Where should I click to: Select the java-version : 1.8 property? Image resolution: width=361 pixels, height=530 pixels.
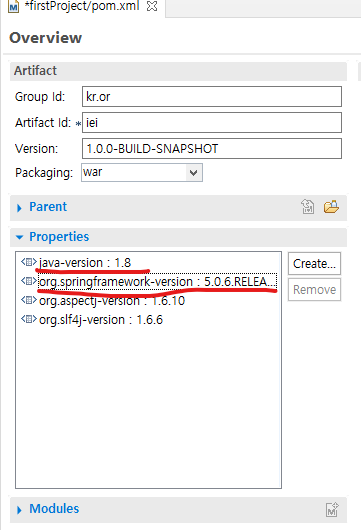click(85, 263)
